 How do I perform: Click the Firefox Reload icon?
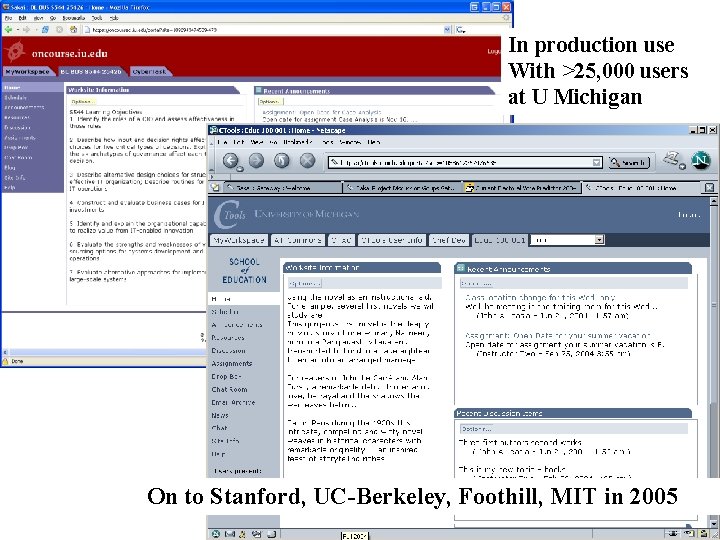click(x=45, y=29)
